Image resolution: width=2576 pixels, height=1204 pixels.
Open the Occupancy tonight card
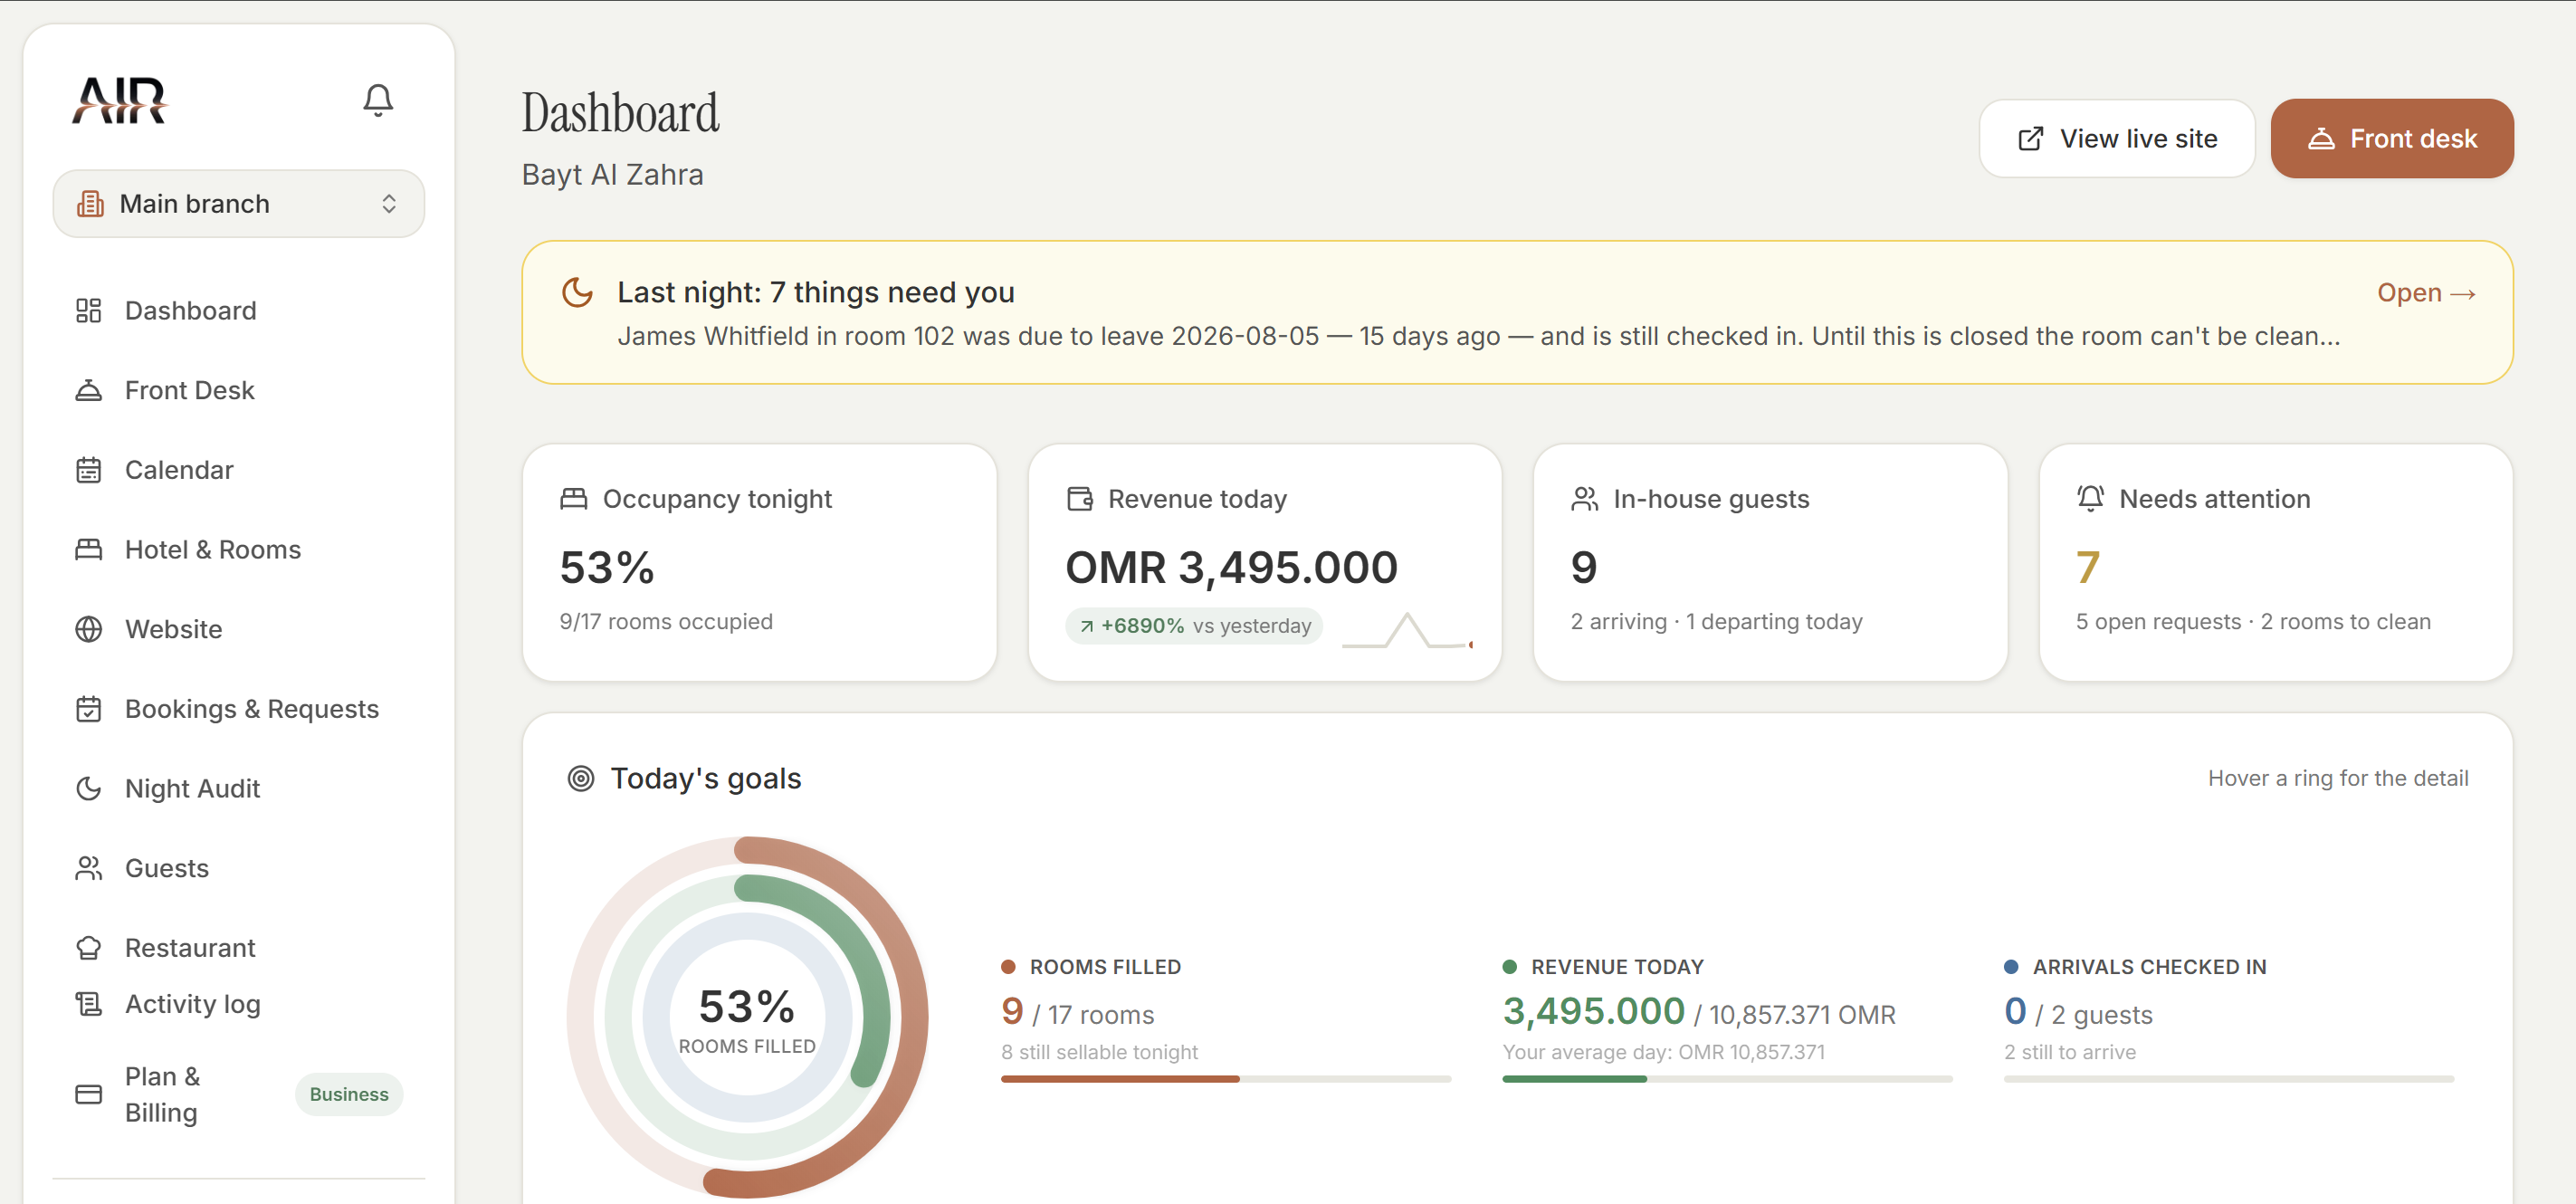click(x=760, y=563)
